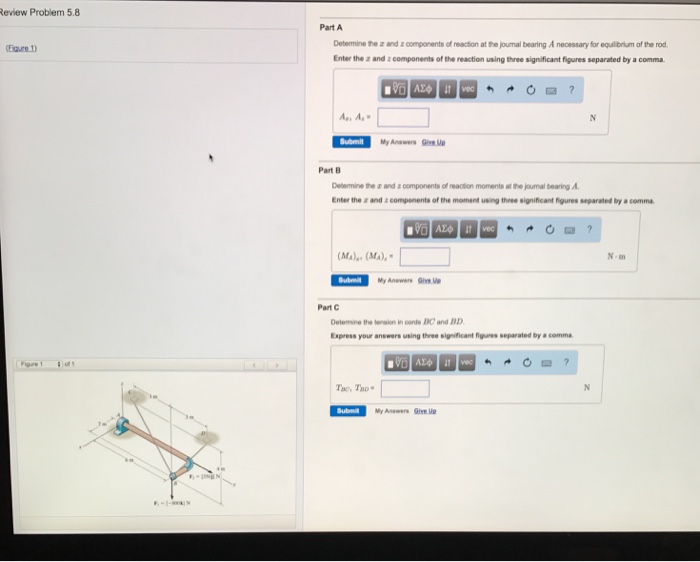
Task: Click subscript/superscript arrows icon in Part B
Action: [x=468, y=229]
